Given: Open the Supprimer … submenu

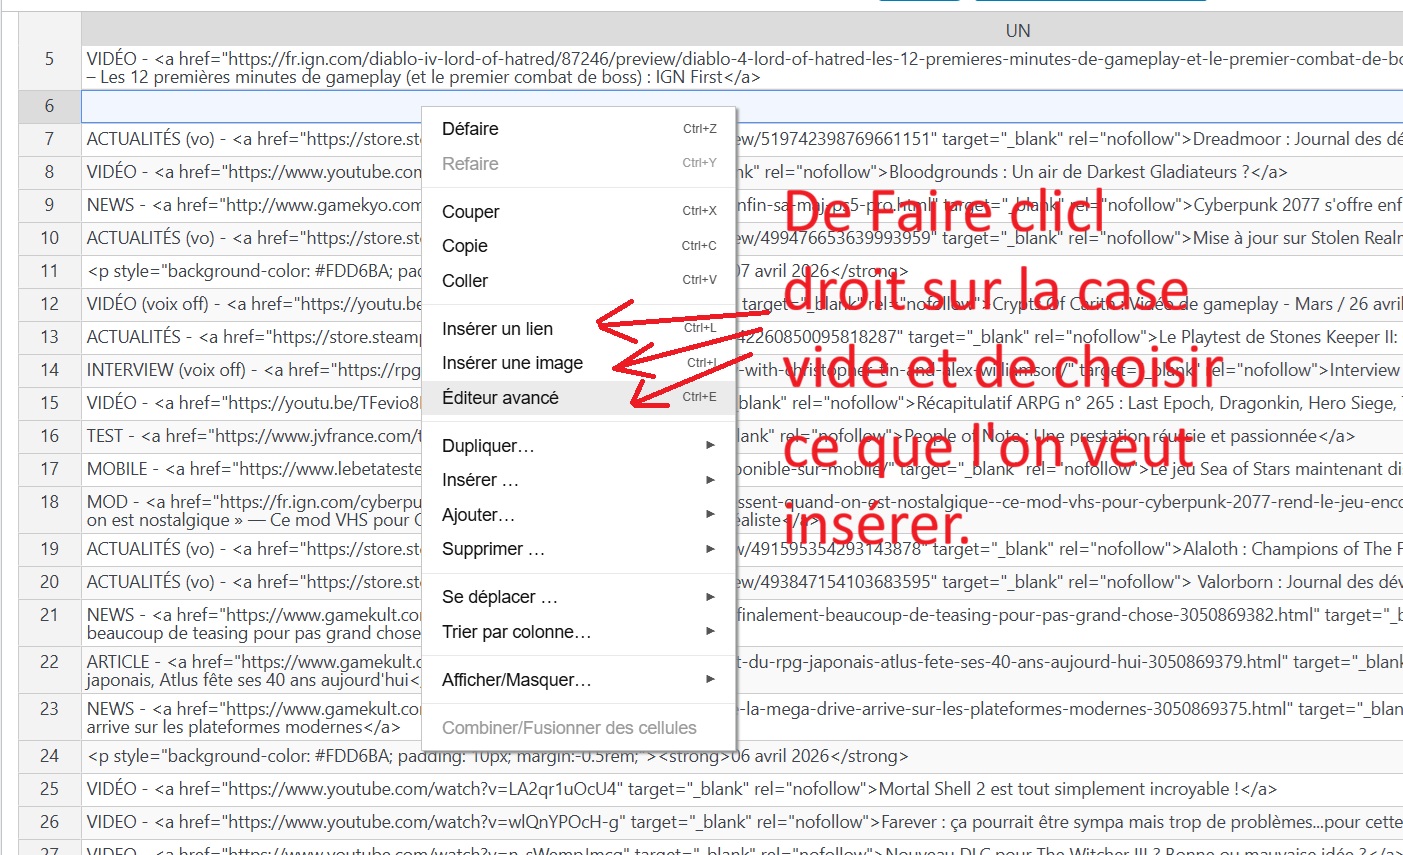Looking at the screenshot, I should pos(579,549).
